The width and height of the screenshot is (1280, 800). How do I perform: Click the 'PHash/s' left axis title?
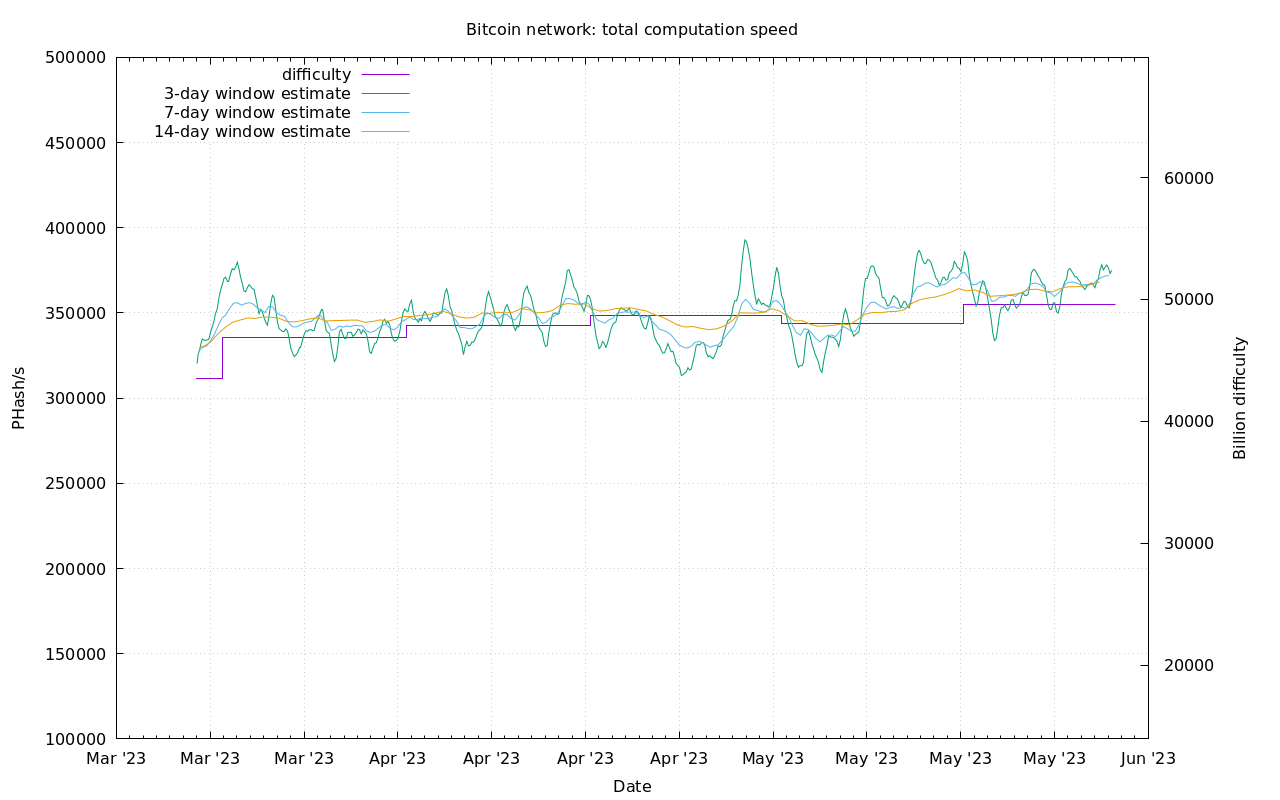pos(19,398)
